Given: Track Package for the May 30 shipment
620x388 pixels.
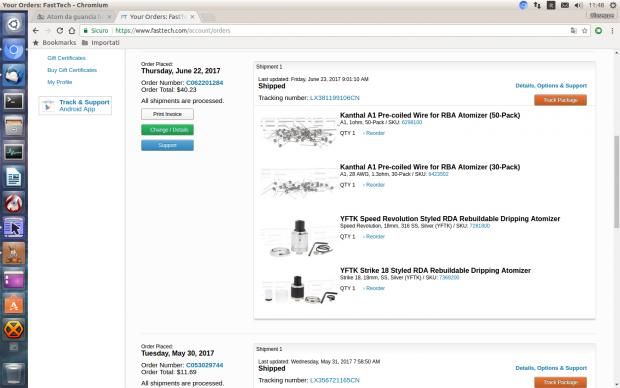Looking at the screenshot, I should coord(560,382).
